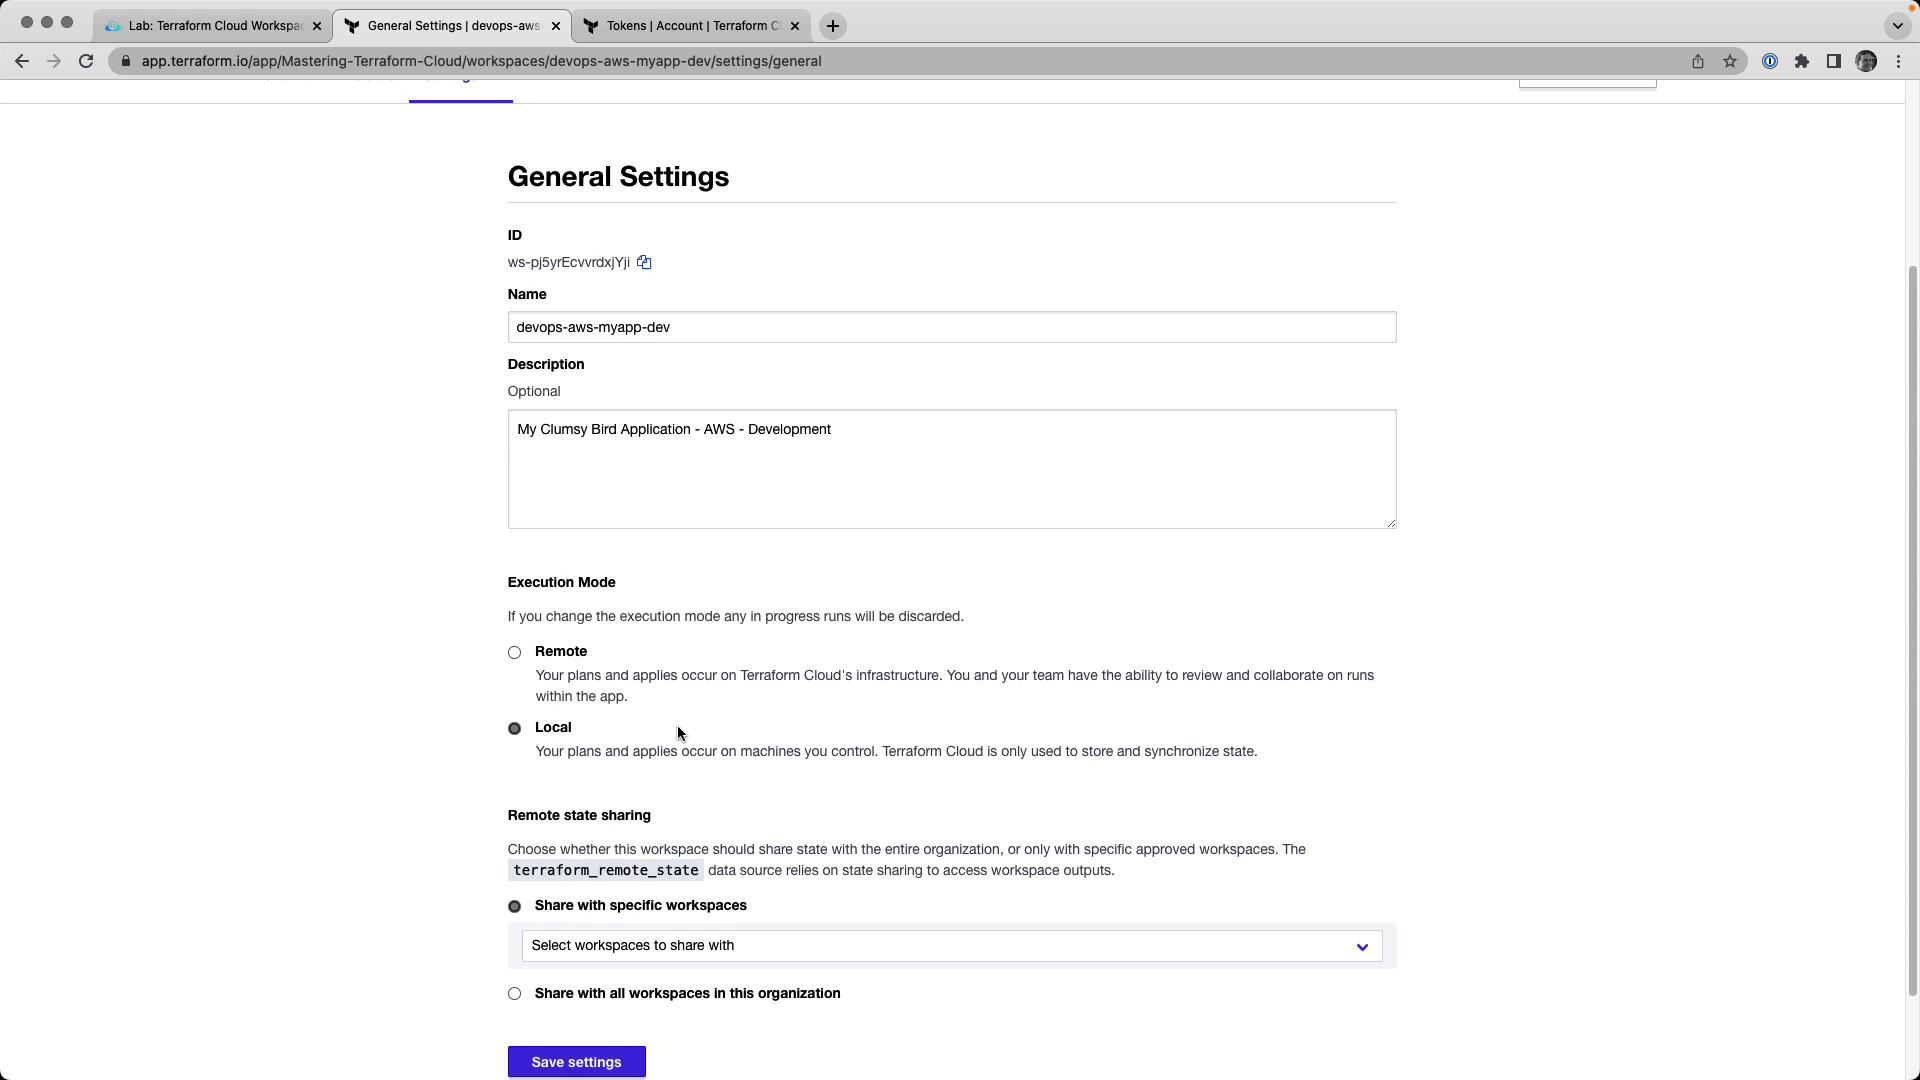Viewport: 1920px width, 1080px height.
Task: Select Local execution mode
Action: click(515, 729)
